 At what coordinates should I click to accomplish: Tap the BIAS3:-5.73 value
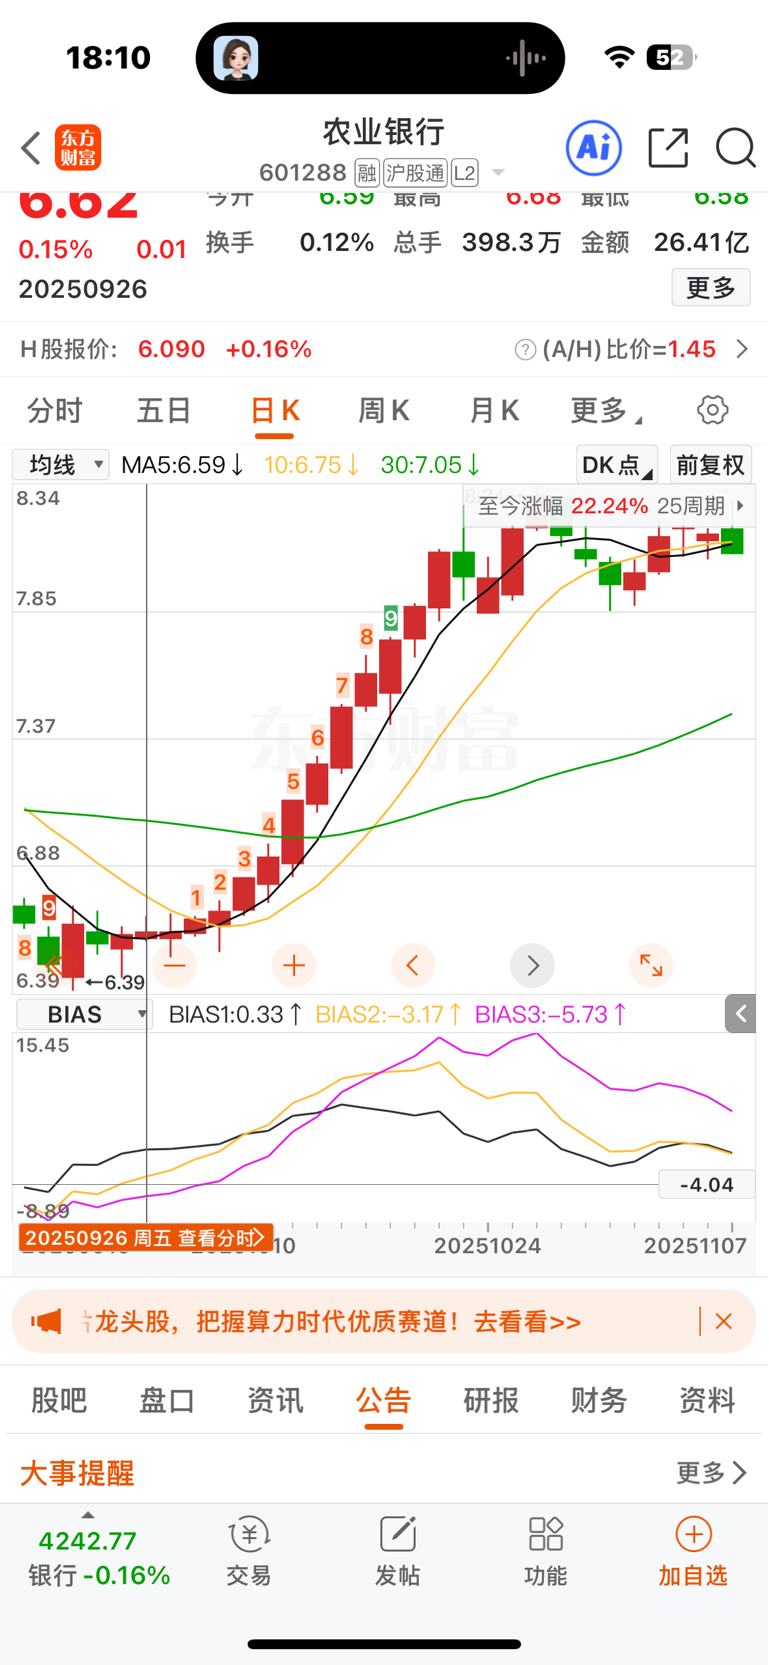551,1014
